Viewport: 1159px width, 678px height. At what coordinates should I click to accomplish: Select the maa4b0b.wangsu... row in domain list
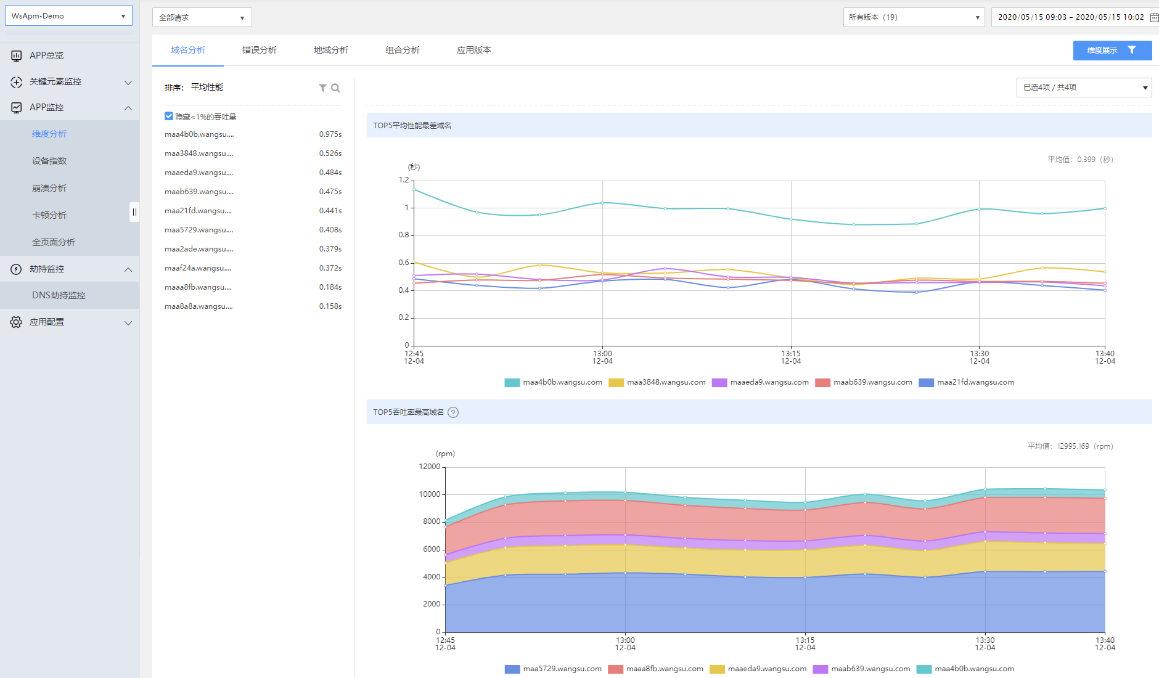coord(253,135)
